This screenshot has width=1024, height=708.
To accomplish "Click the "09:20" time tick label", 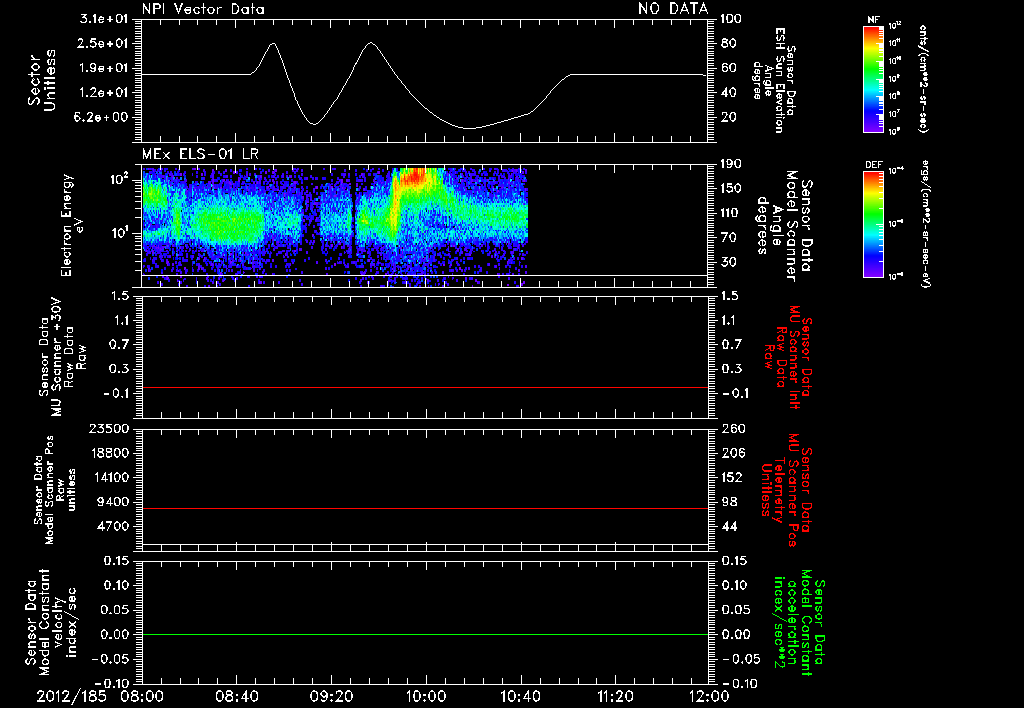I will 331,696.
